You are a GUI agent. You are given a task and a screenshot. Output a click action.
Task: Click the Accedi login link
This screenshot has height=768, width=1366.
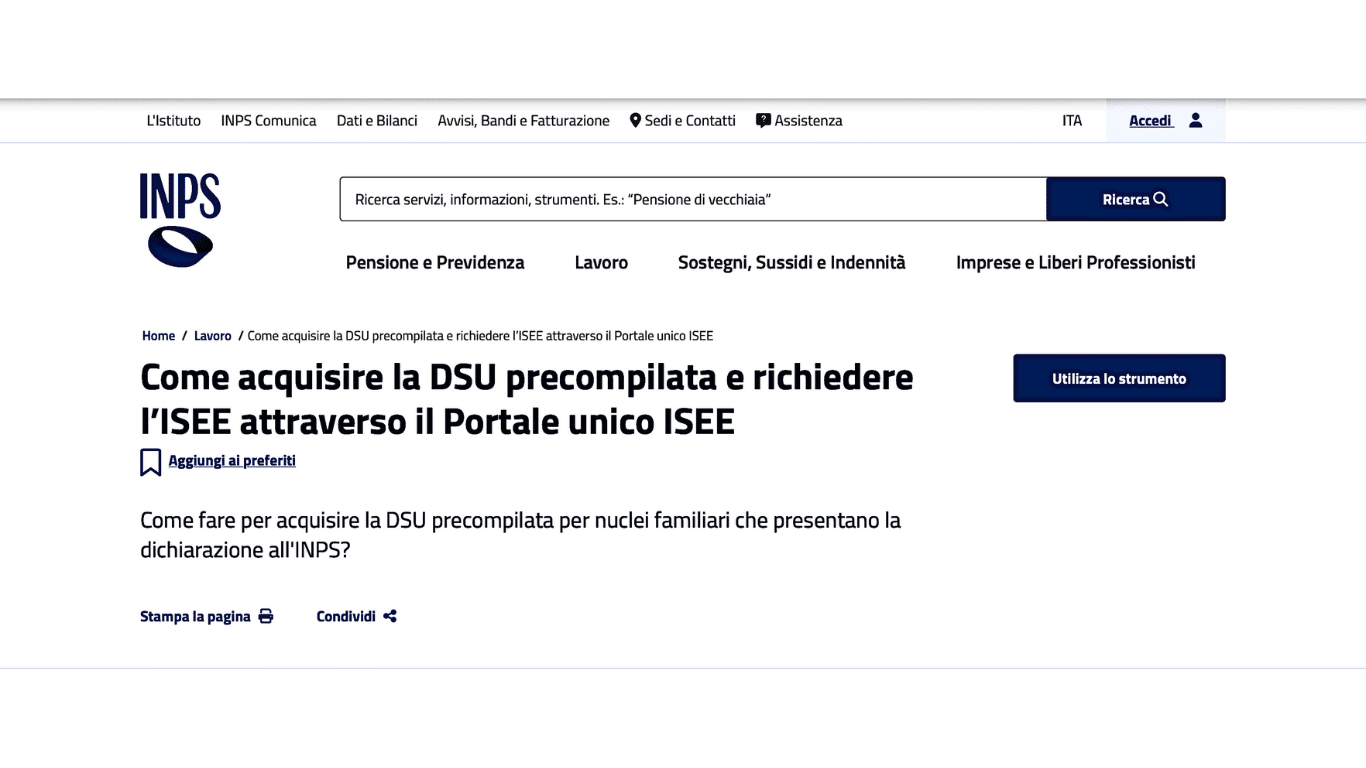1150,120
